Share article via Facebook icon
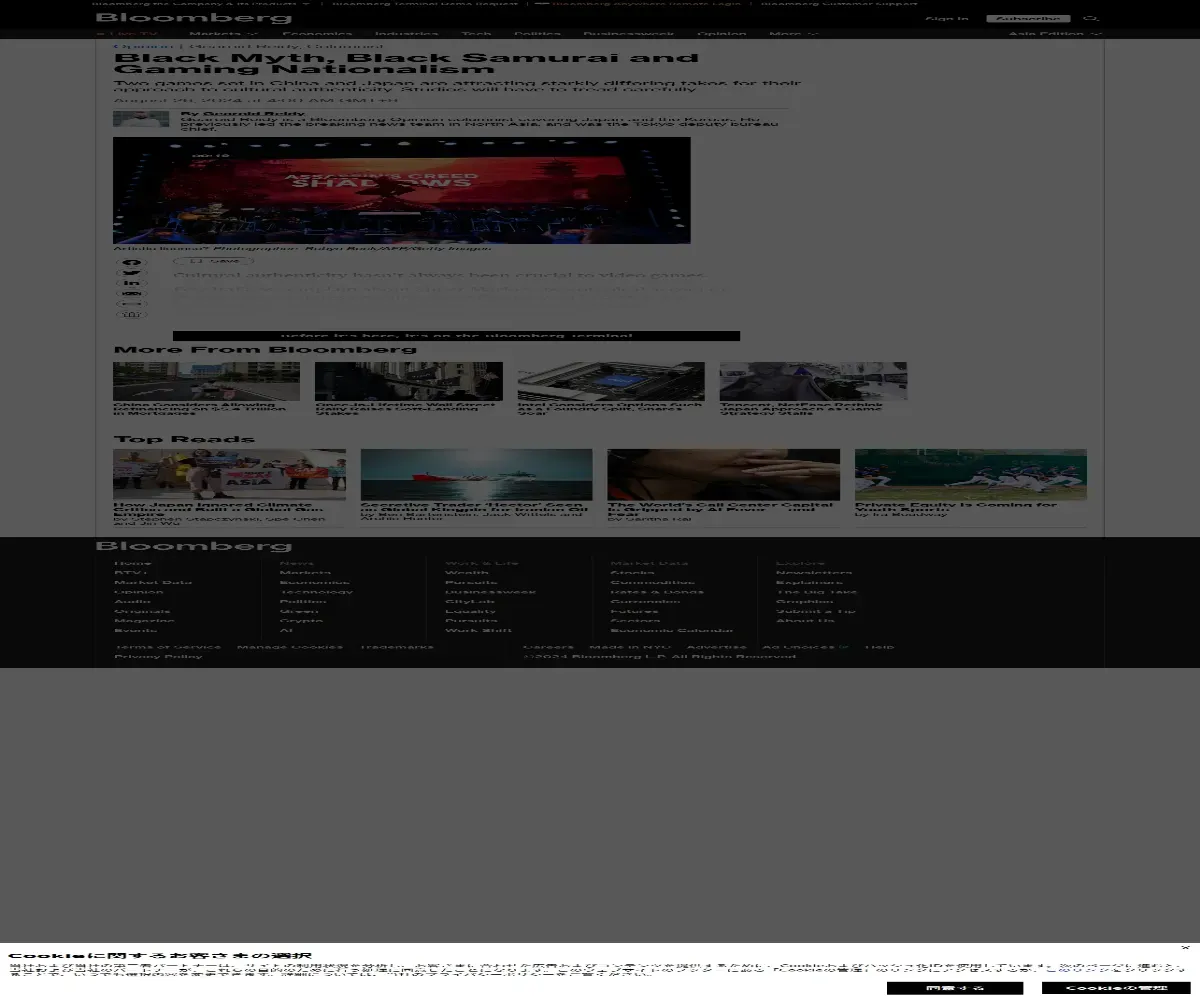 click(131, 263)
